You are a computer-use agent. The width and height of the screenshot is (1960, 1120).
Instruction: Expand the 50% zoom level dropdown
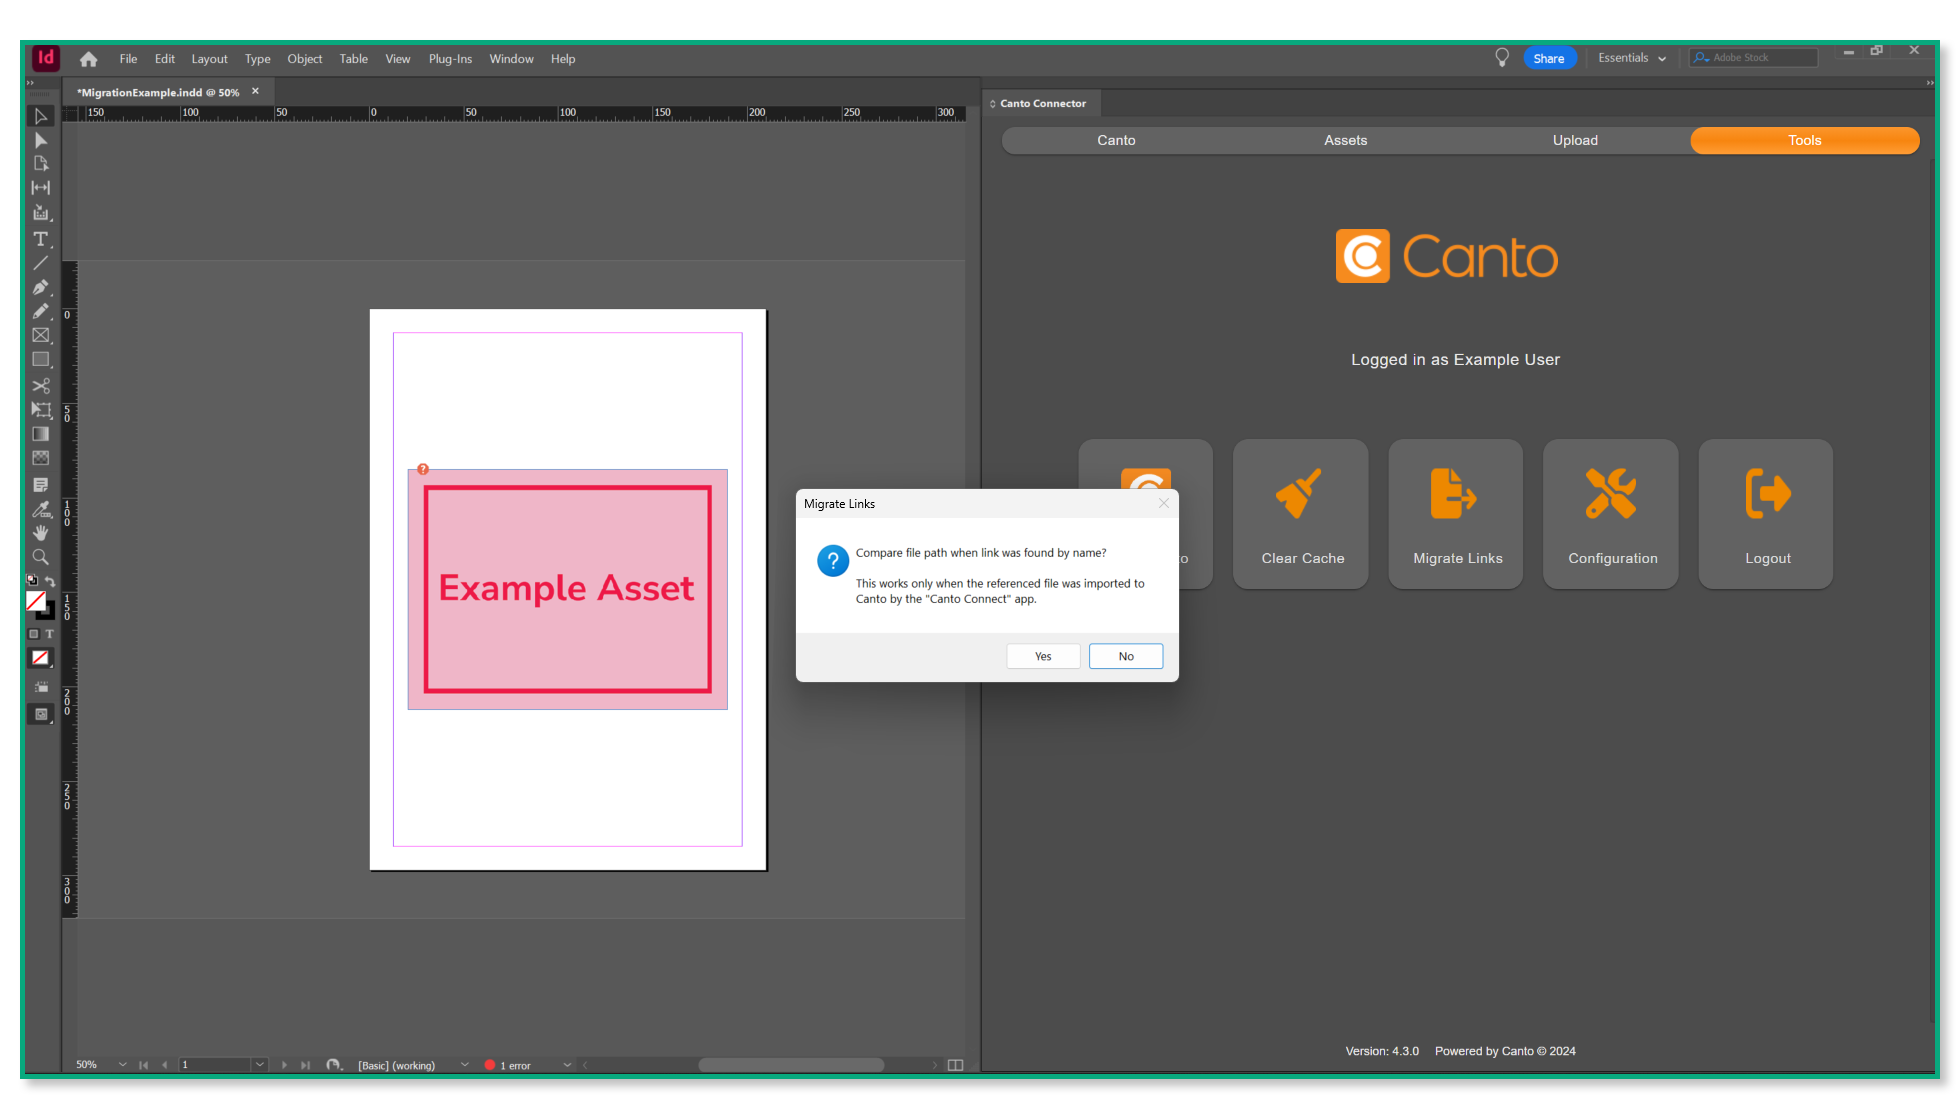pos(122,1065)
